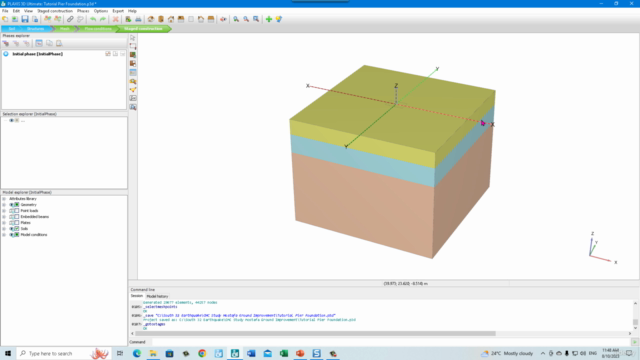Click the New project icon
This screenshot has width=640, height=360.
tap(5, 19)
